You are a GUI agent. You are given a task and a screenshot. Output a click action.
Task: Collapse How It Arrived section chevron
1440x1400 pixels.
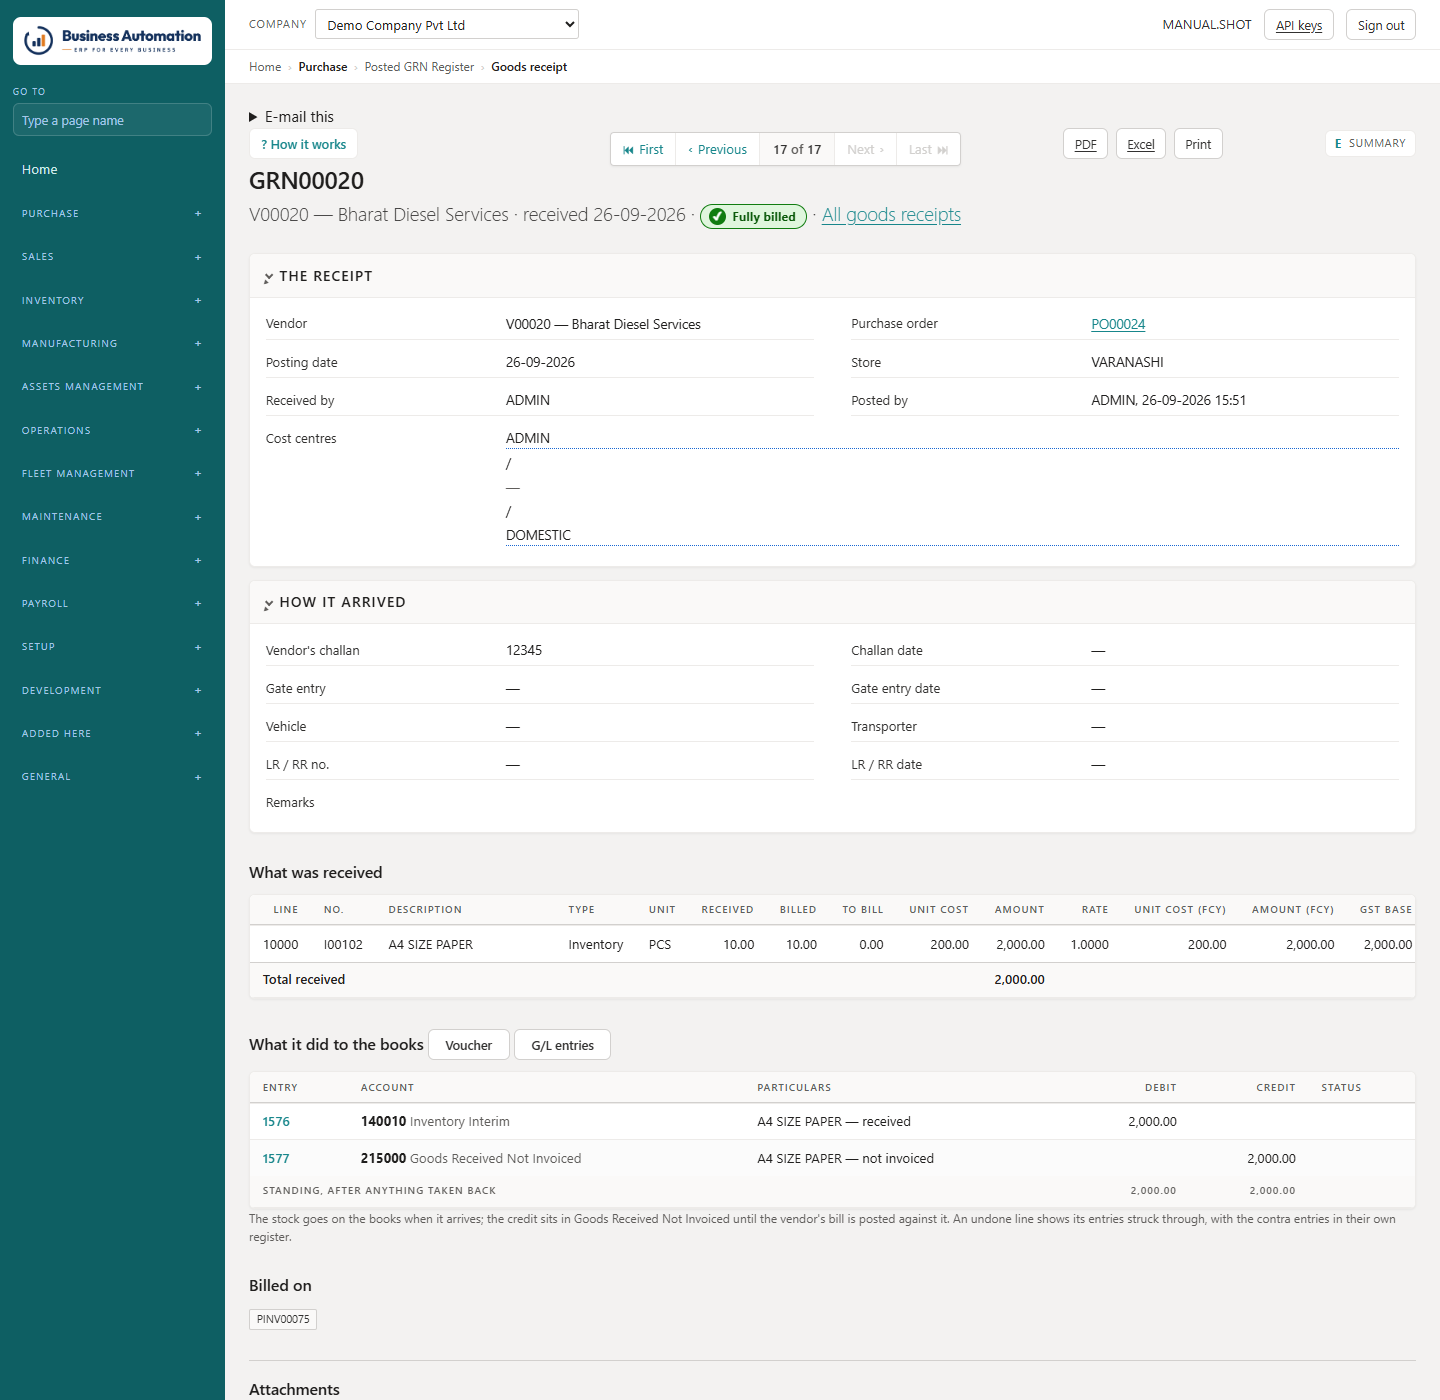269,603
